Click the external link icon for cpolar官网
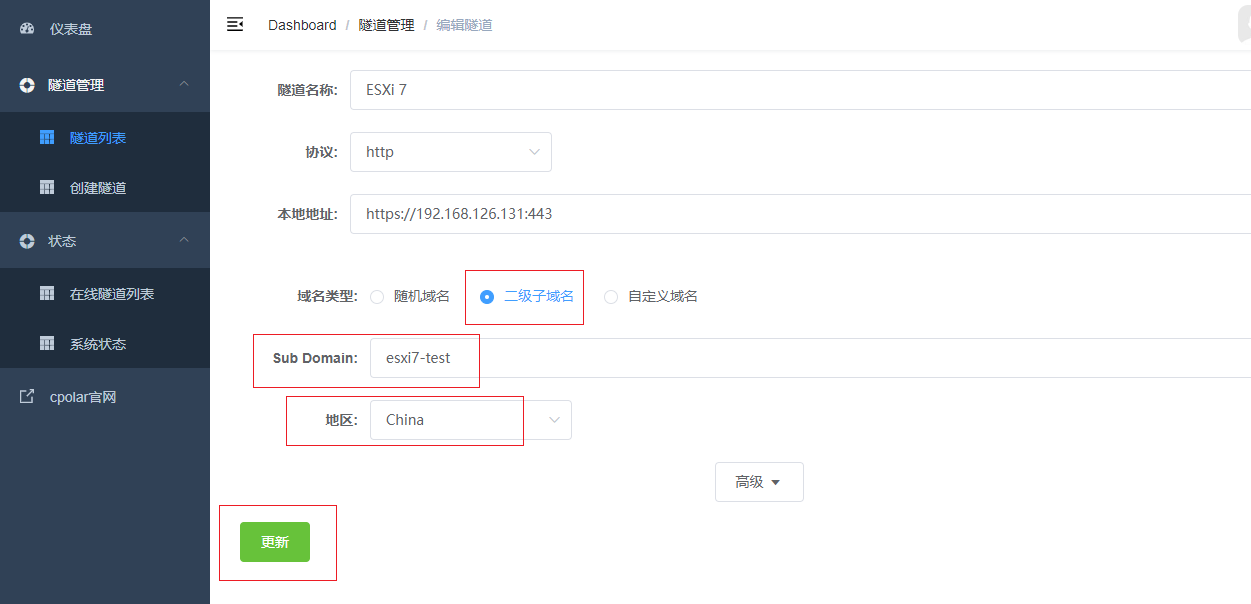 point(27,397)
